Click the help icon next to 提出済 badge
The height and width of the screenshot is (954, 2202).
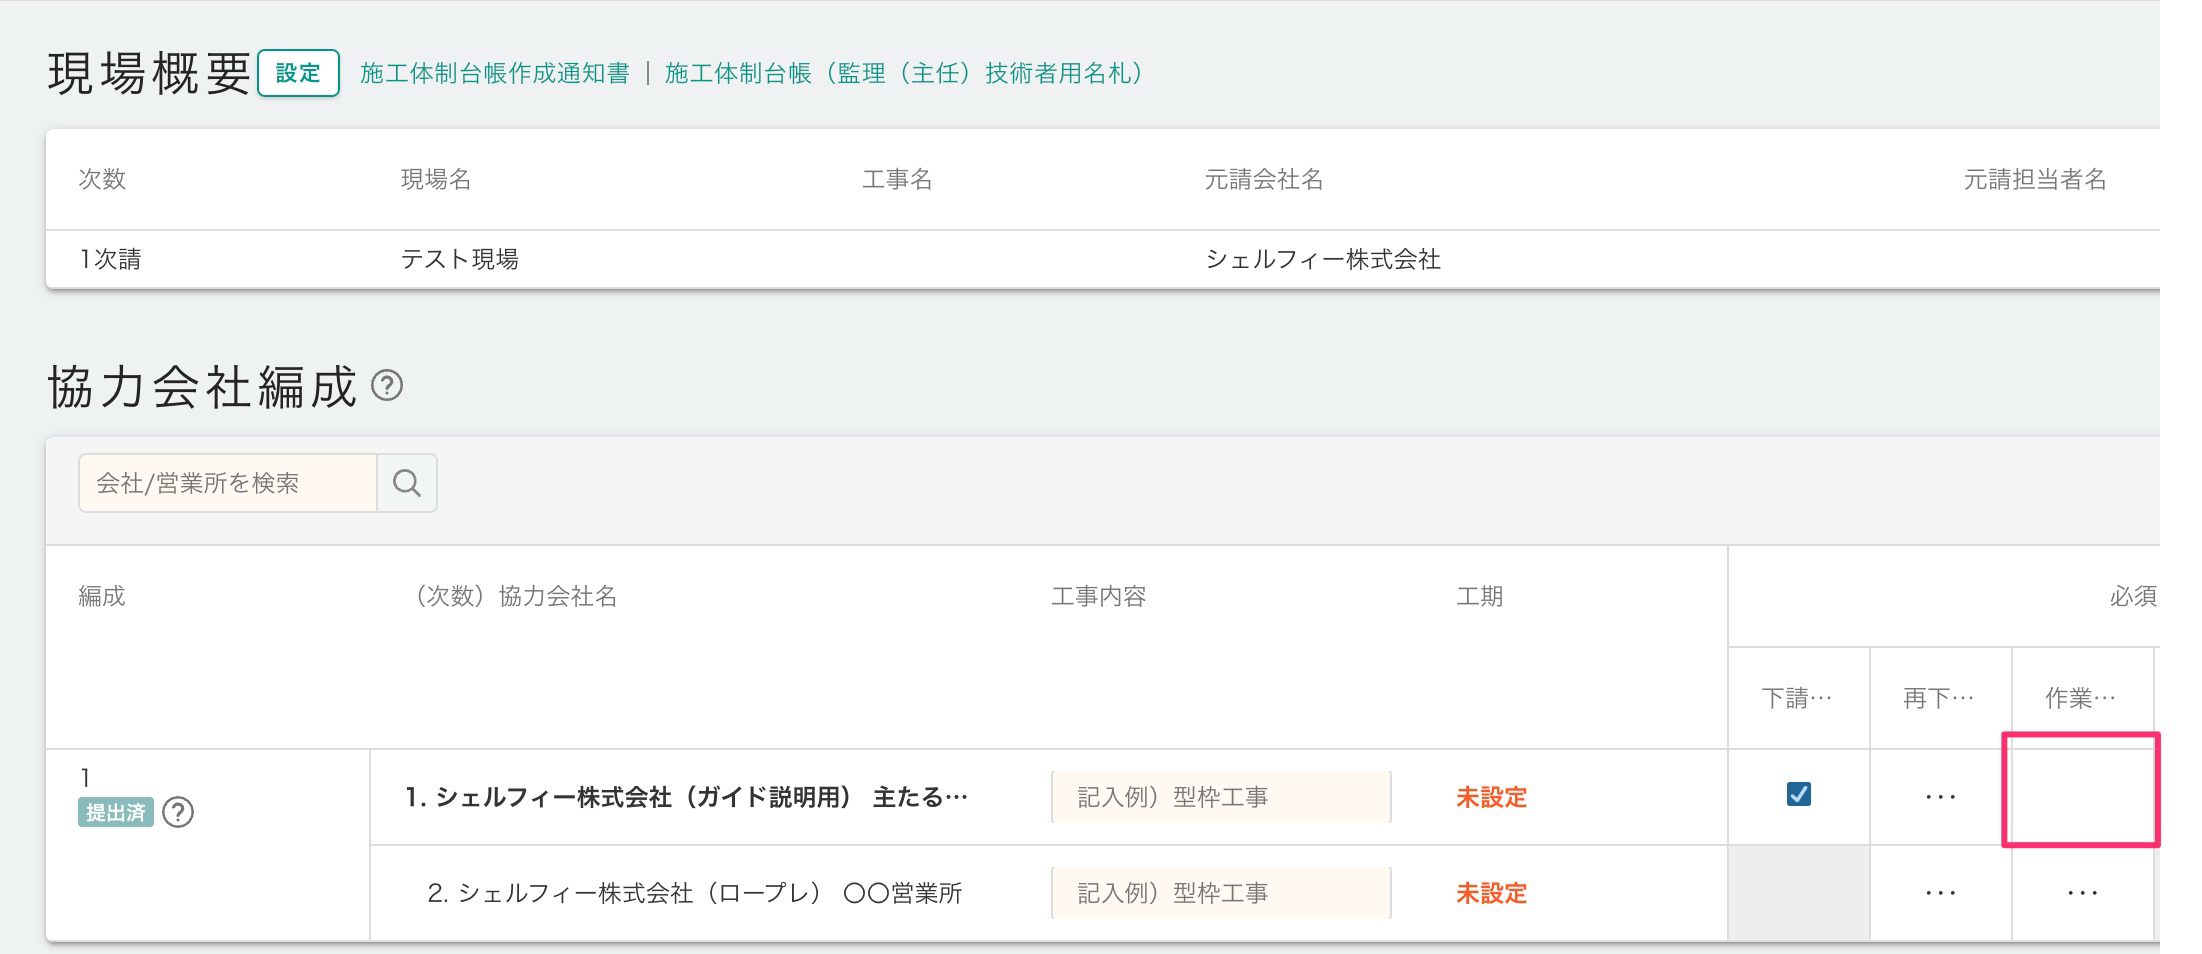pos(178,813)
